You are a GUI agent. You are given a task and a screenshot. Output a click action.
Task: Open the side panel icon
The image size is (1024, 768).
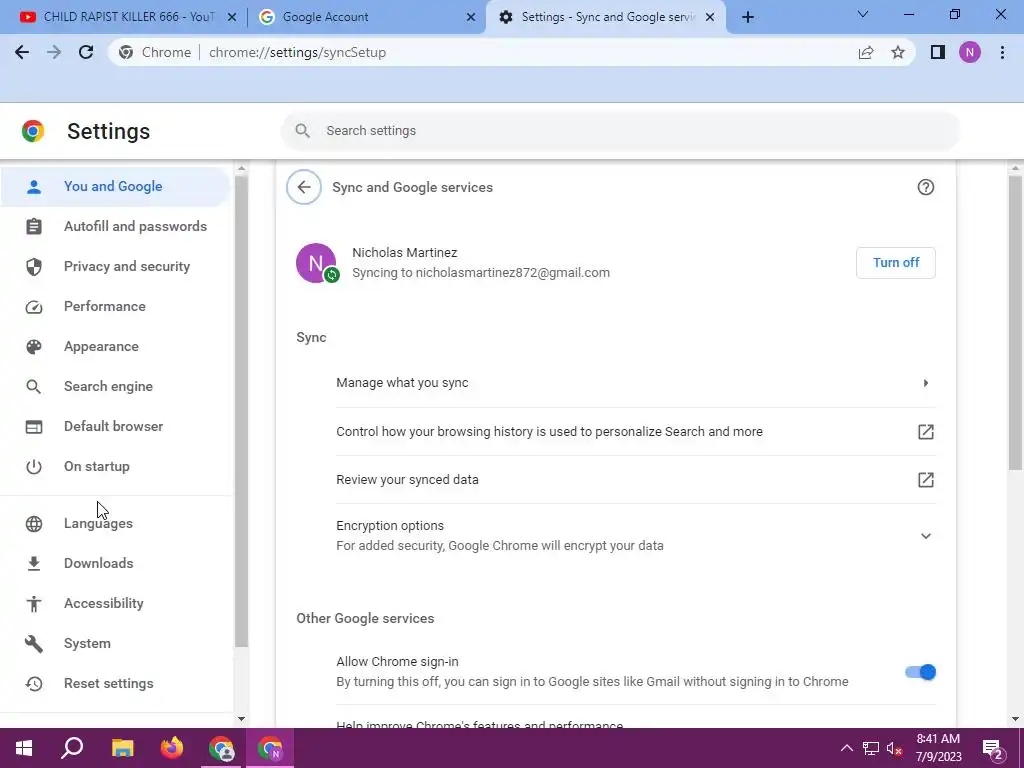tap(938, 52)
